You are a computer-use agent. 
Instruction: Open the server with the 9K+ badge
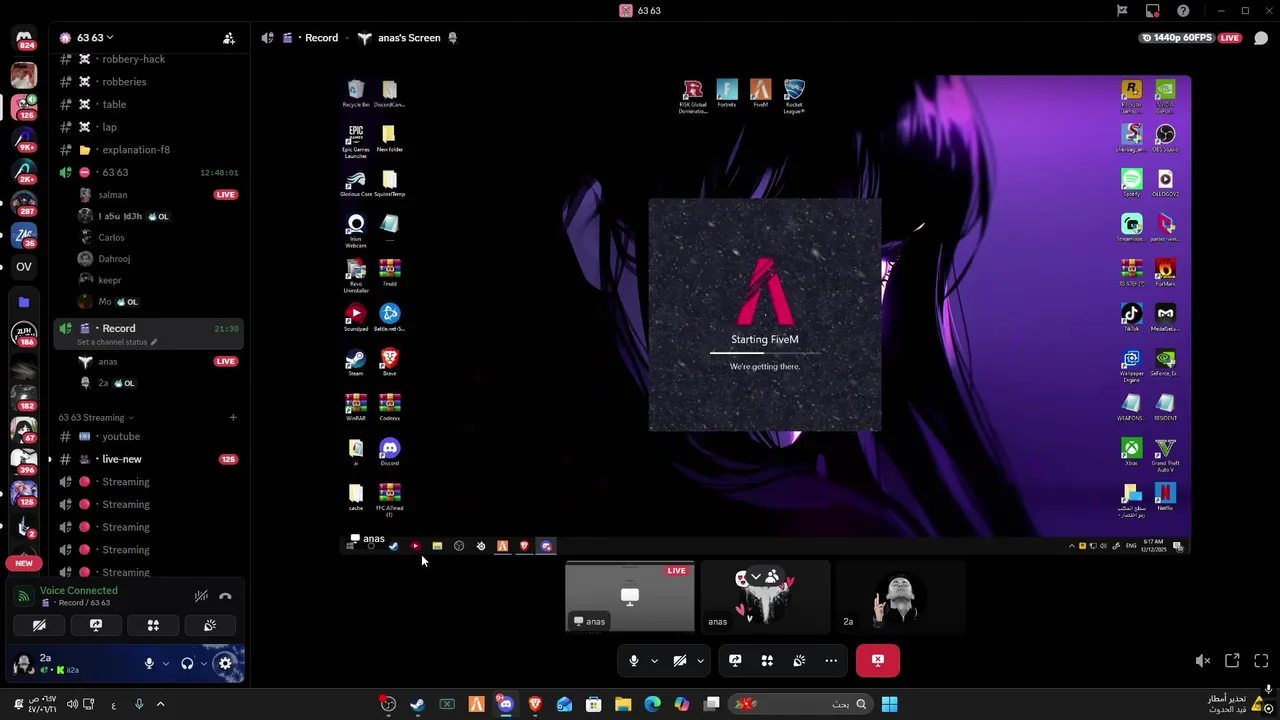click(x=24, y=138)
